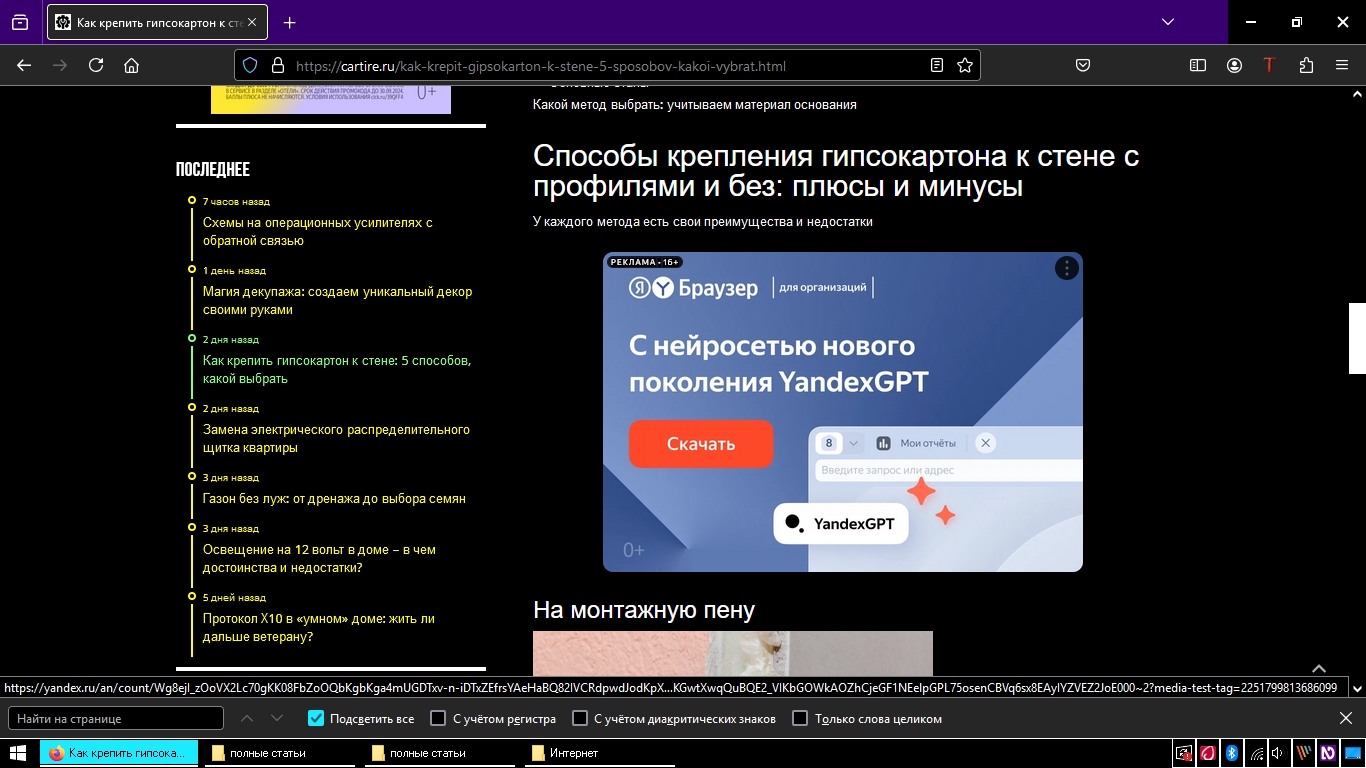Open second 'полные статьи' taskbar folder

click(x=440, y=753)
